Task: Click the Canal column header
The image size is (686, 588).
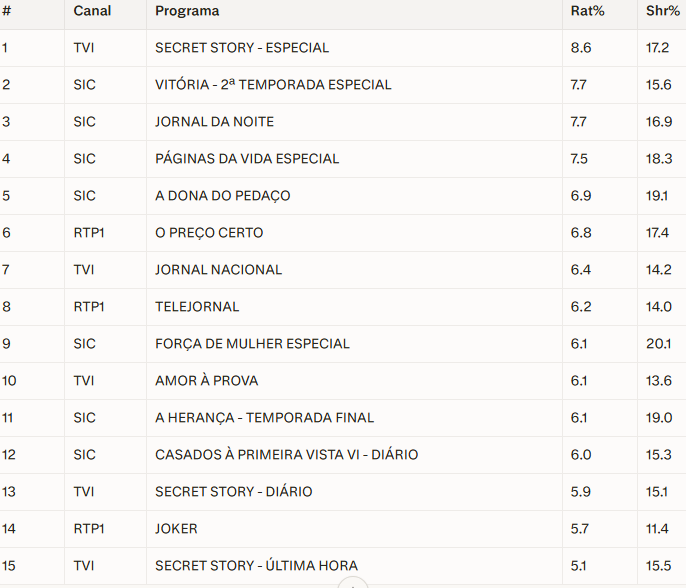Action: click(x=92, y=11)
